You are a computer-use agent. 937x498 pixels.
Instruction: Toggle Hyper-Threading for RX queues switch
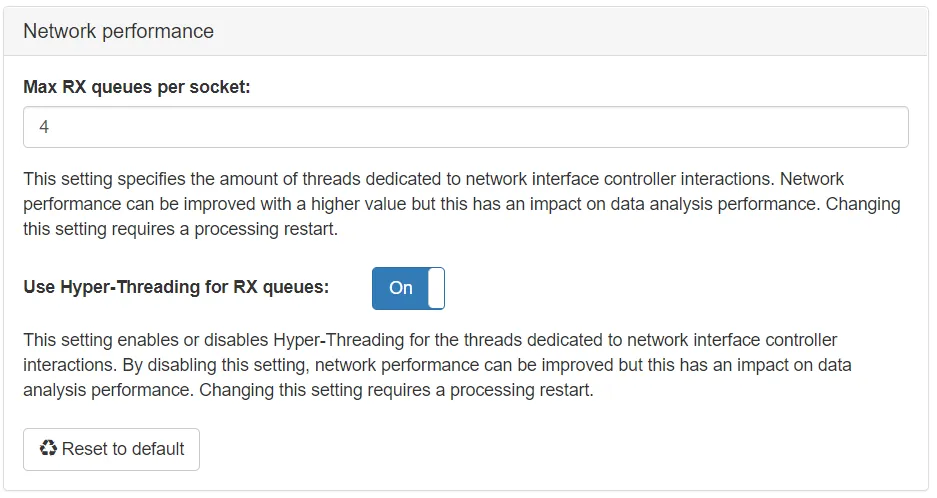click(x=408, y=288)
